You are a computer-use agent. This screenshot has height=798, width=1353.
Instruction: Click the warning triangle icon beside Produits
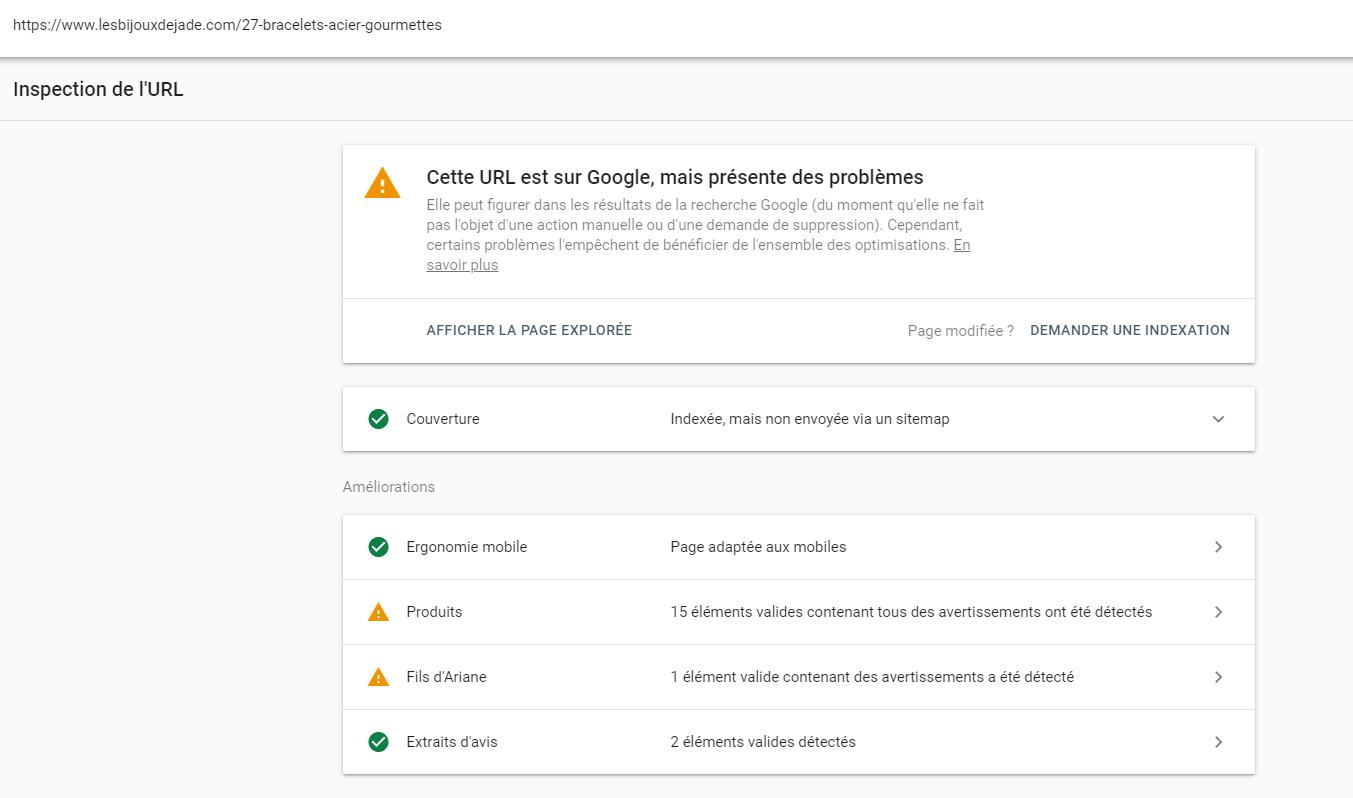click(378, 612)
